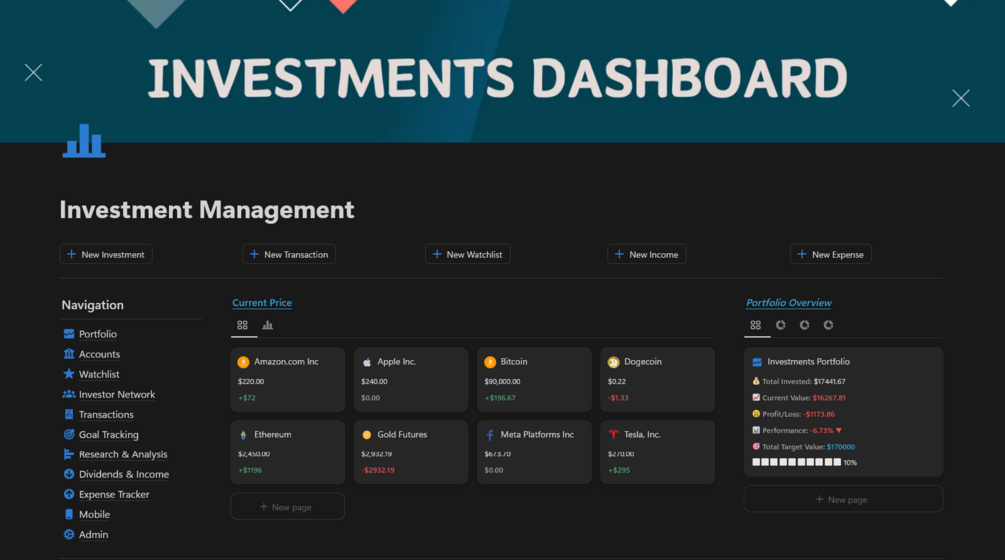The image size is (1005, 560).
Task: Click the Ethereum diamond icon
Action: click(x=243, y=435)
